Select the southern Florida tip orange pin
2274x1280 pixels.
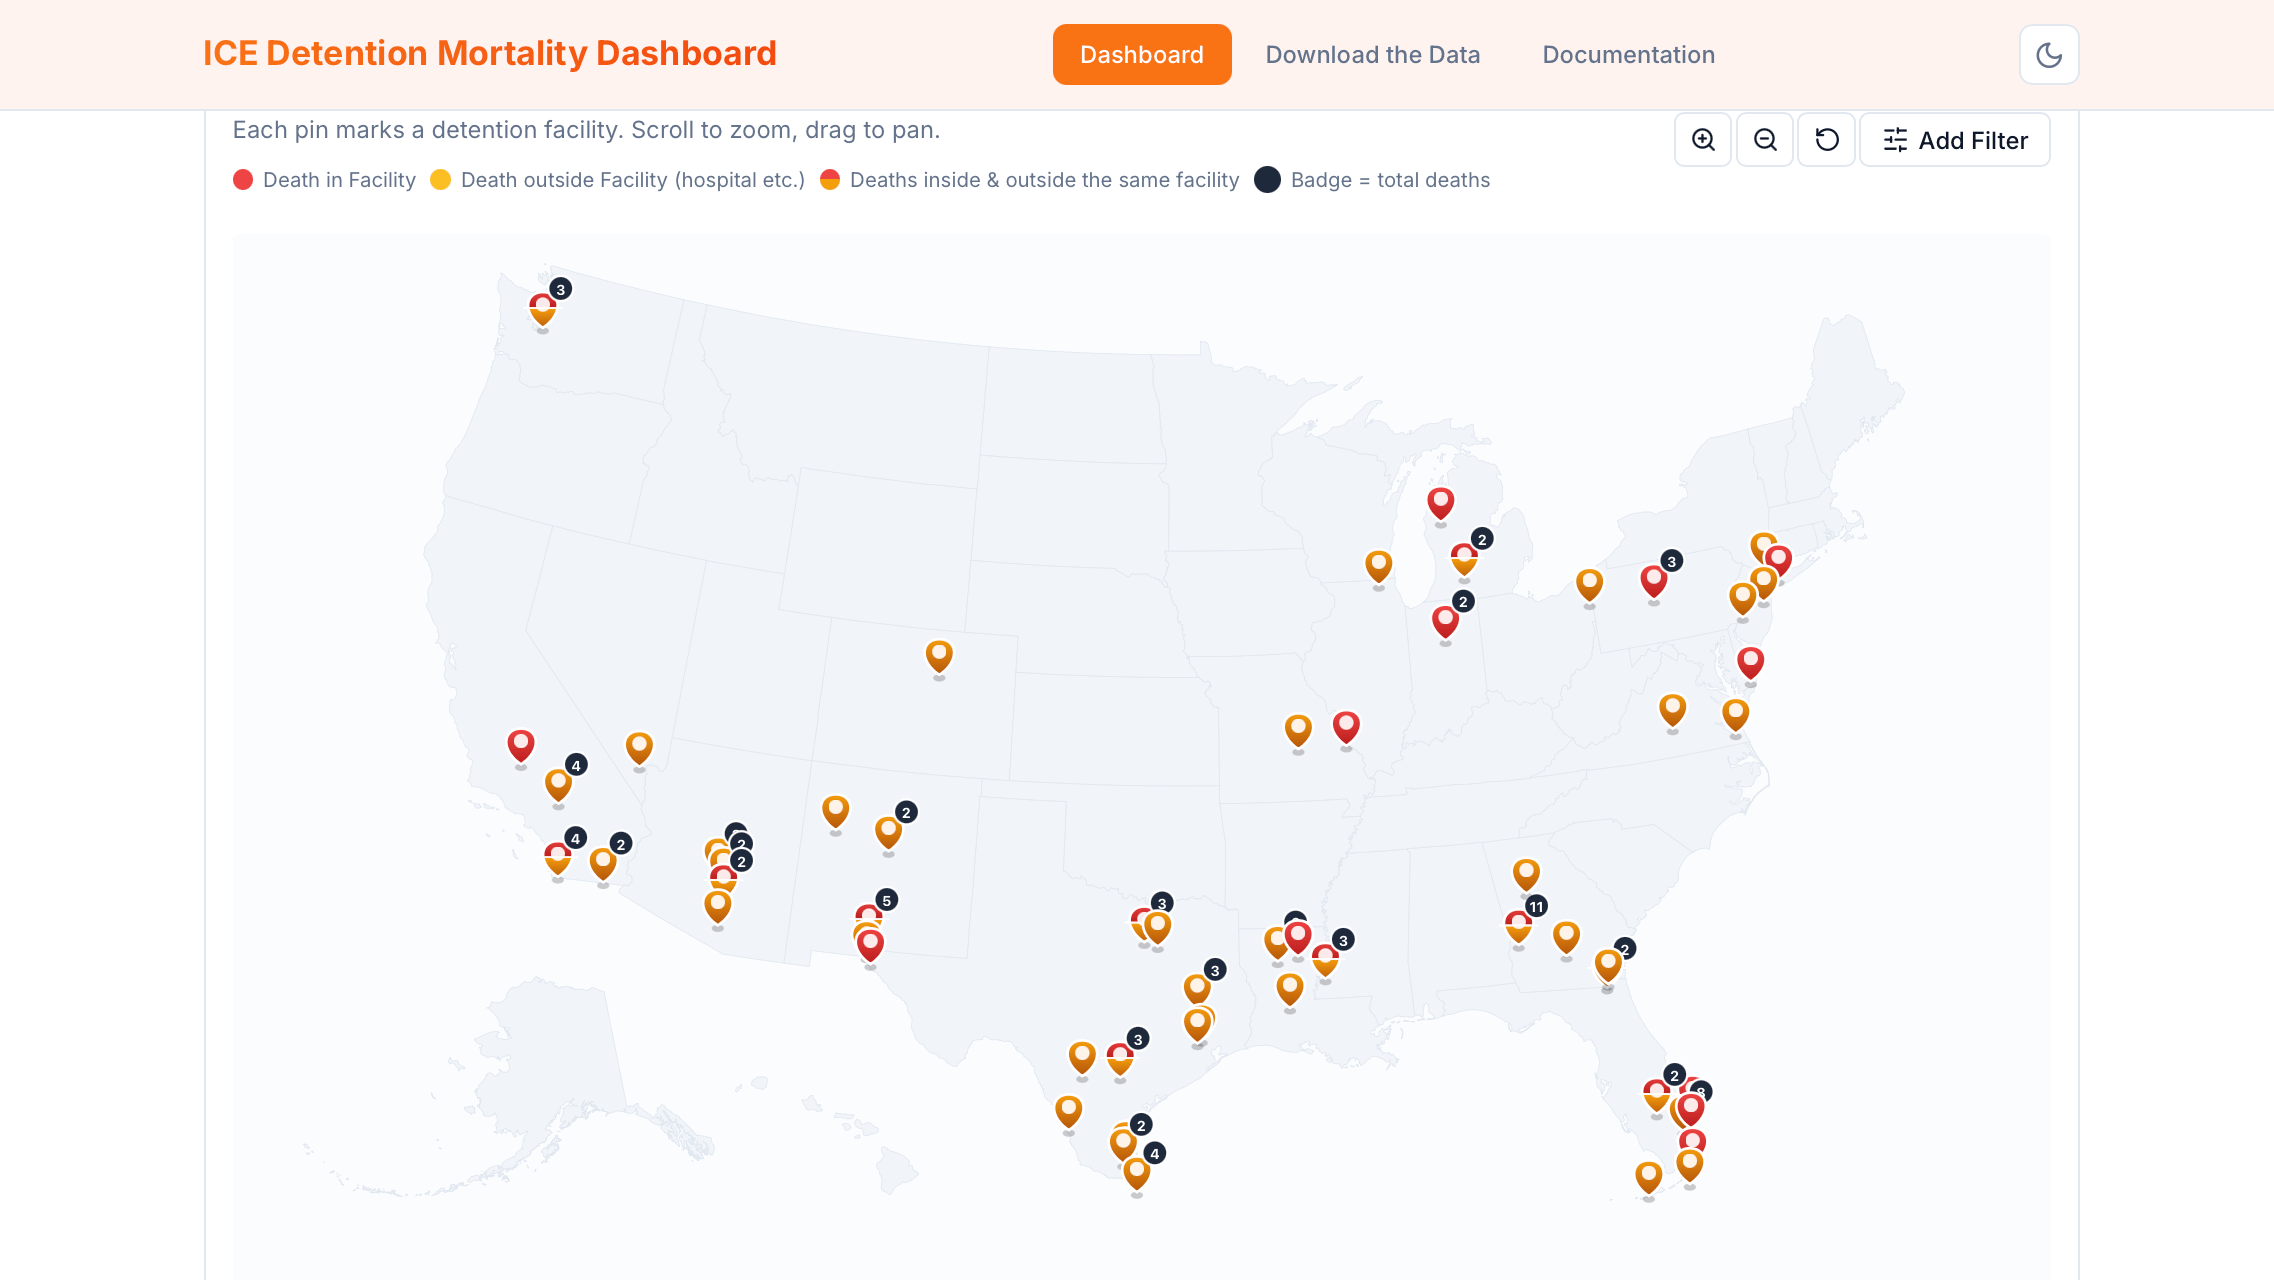(1648, 1178)
